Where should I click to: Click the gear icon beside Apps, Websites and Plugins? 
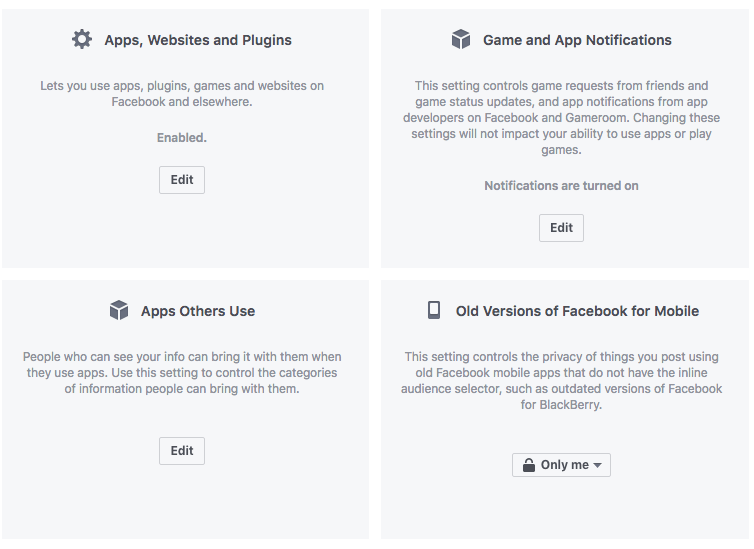(82, 39)
